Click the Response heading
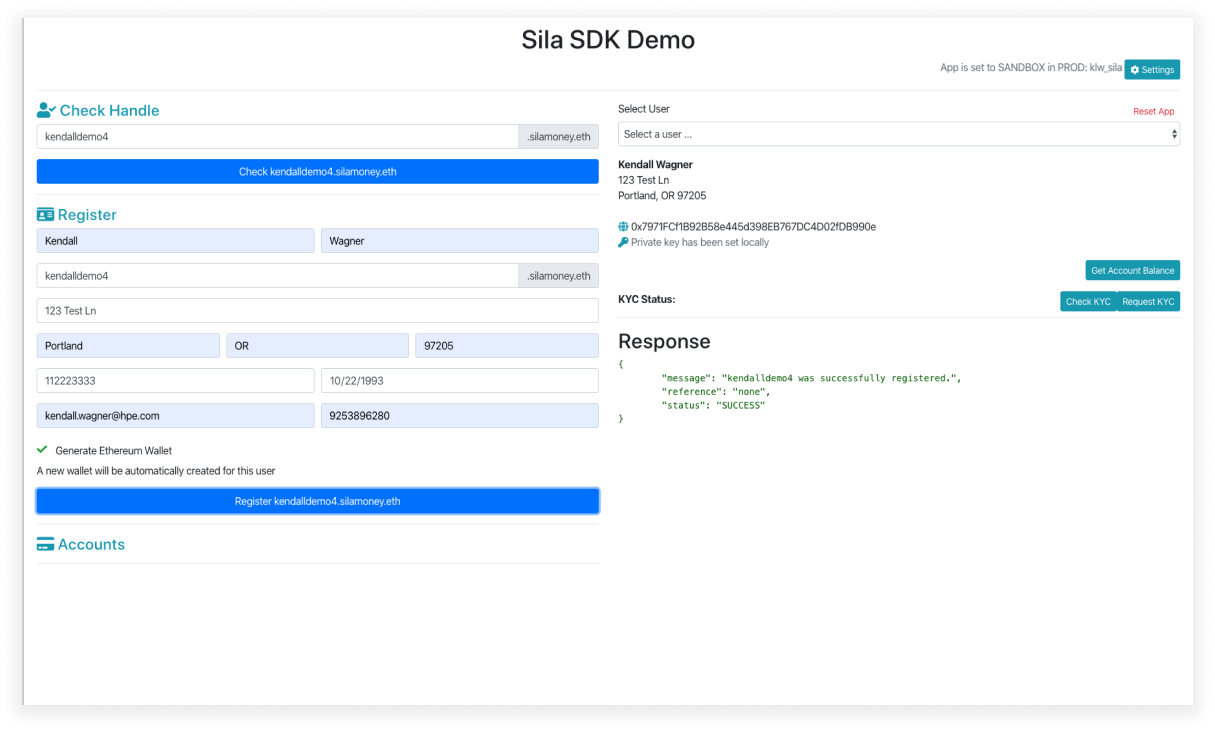The width and height of the screenshot is (1215, 731). pos(664,341)
